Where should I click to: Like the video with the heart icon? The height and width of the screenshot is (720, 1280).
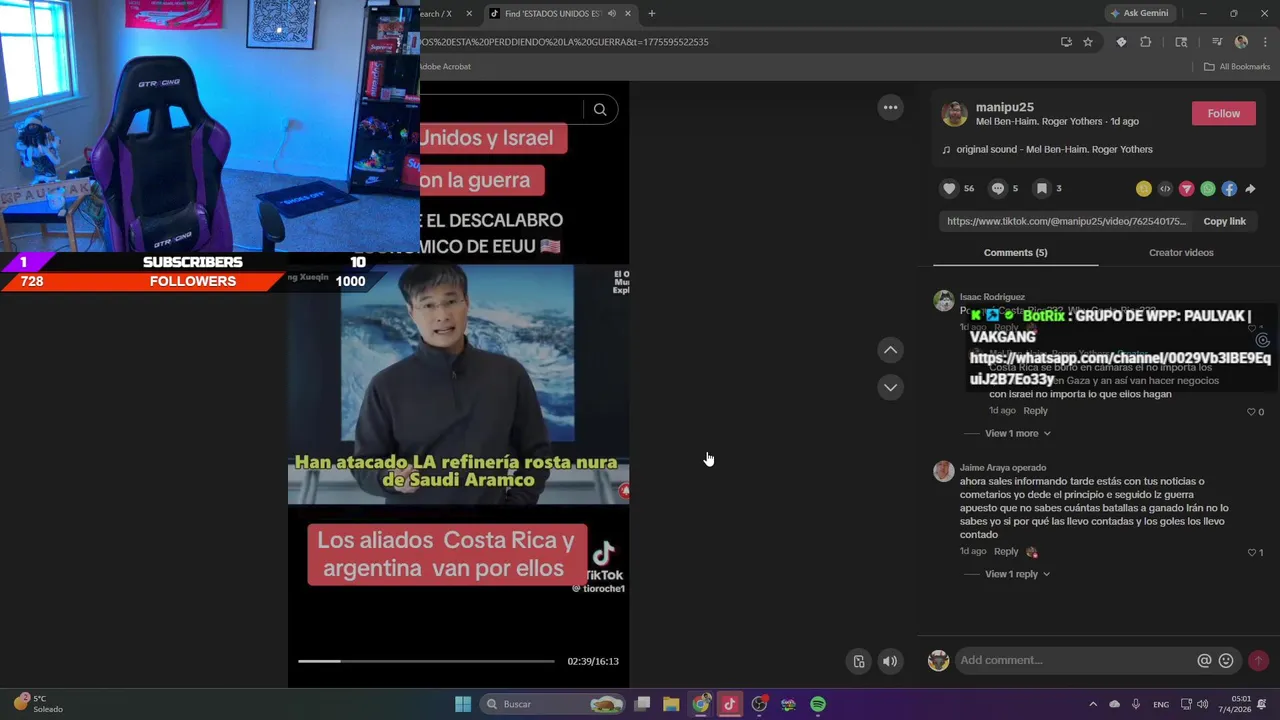click(x=949, y=188)
